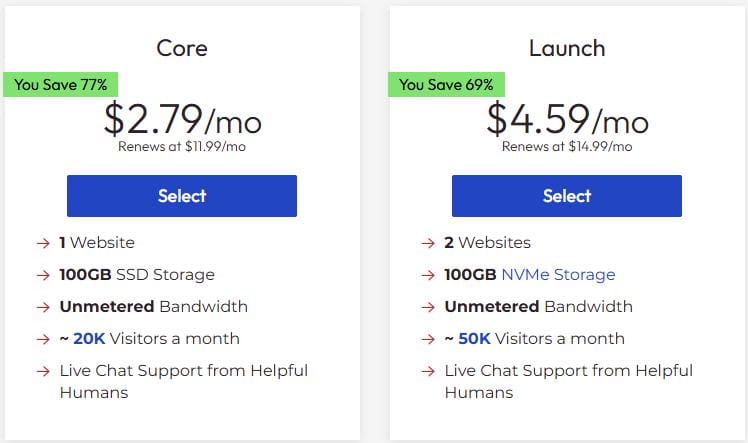The image size is (748, 443).
Task: Click arrow icon beside '50K Visitors a month'
Action: click(428, 339)
